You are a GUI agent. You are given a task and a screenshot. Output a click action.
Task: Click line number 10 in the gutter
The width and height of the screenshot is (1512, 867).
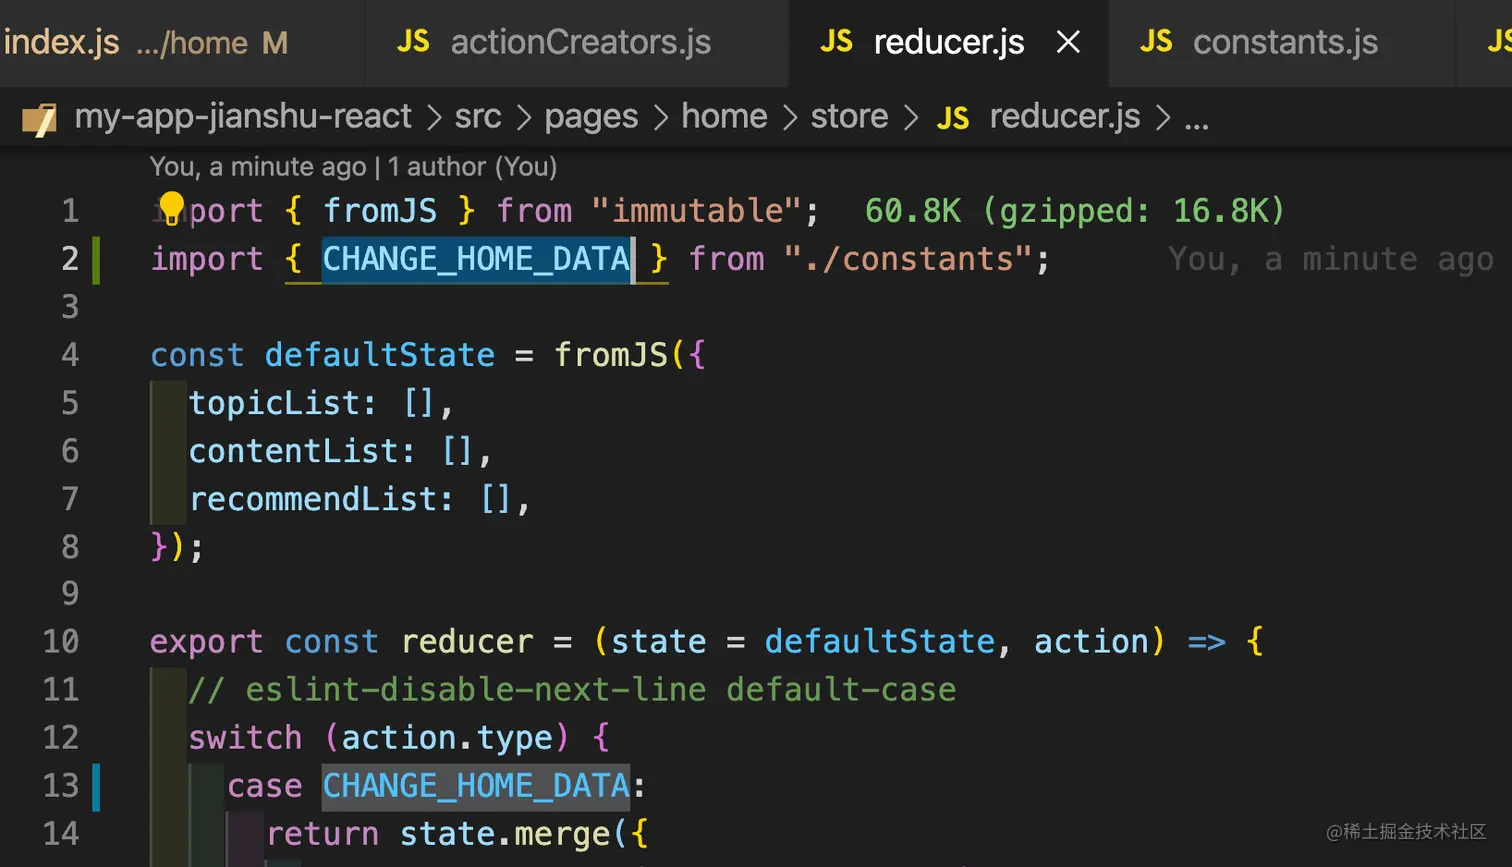61,641
